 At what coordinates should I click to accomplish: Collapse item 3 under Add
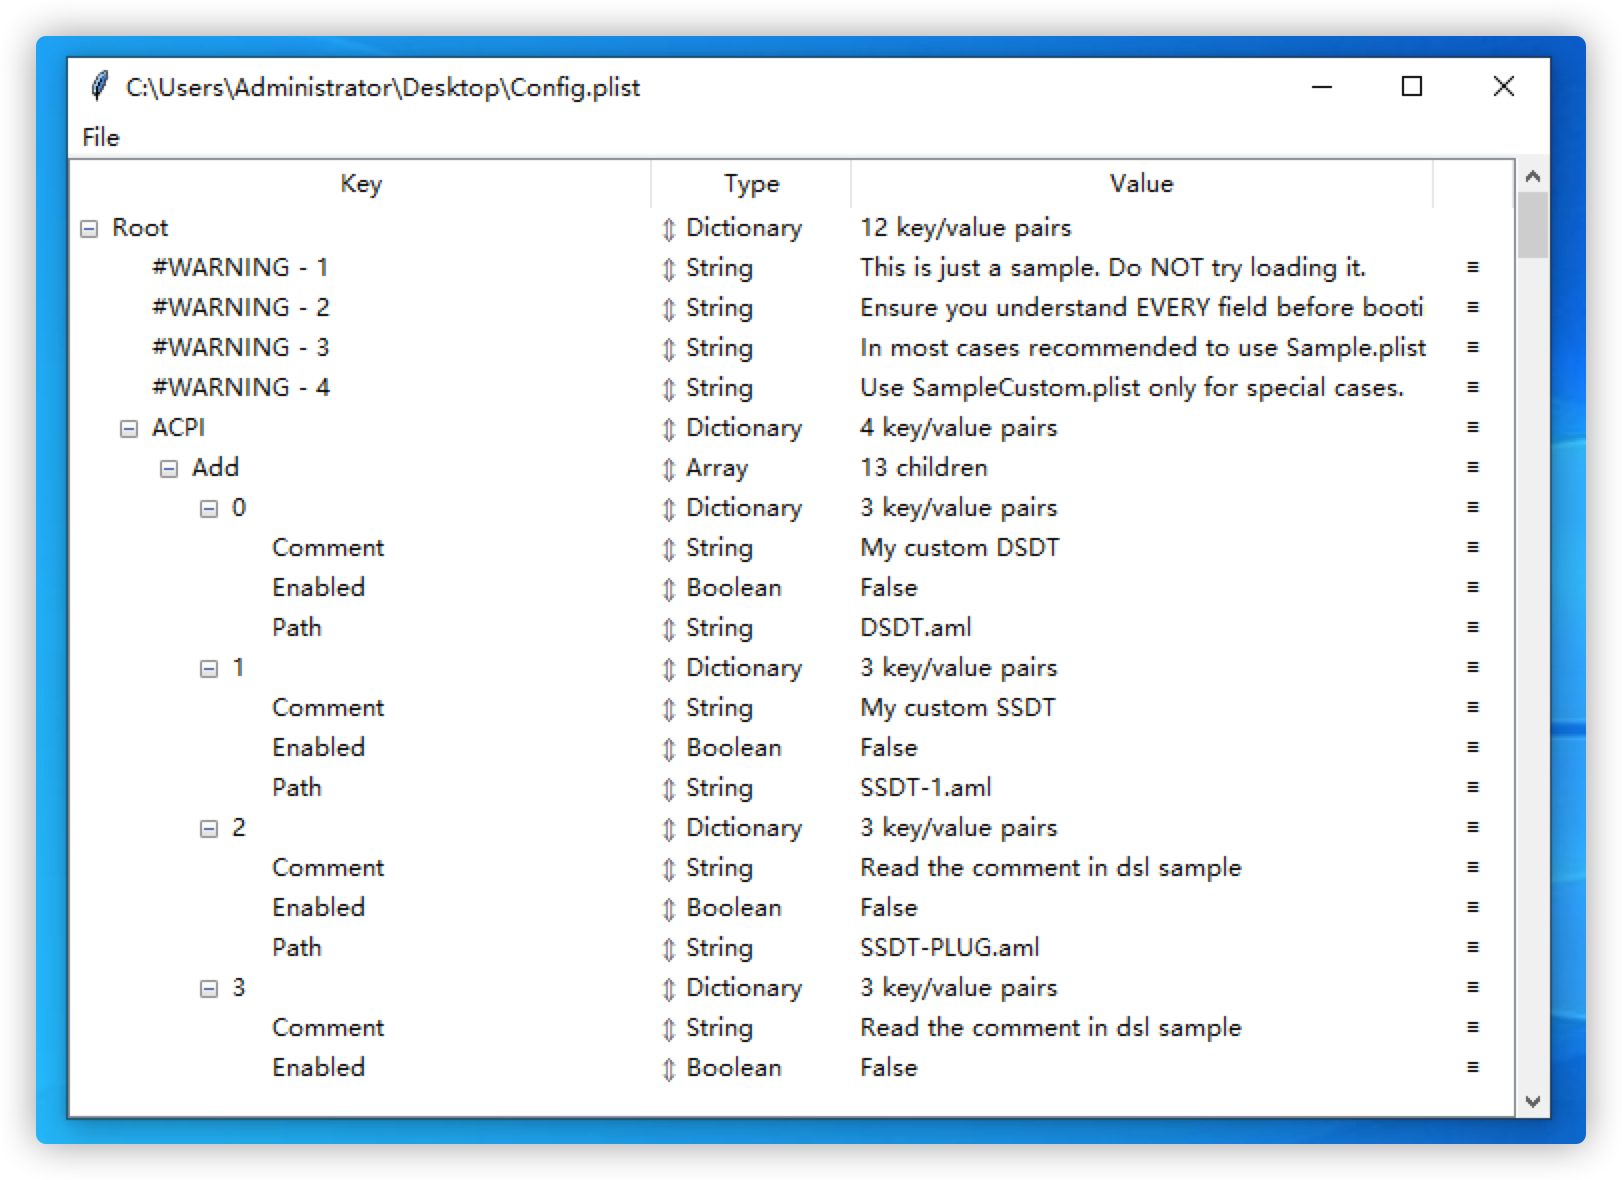pyautogui.click(x=209, y=989)
